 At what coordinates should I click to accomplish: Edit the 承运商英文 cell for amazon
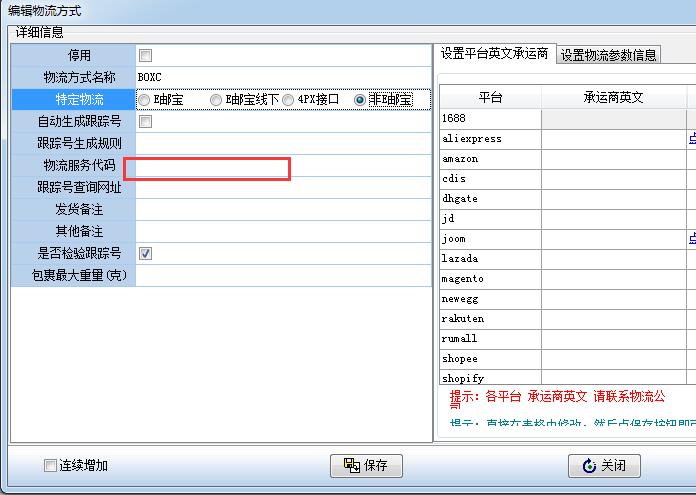[614, 159]
